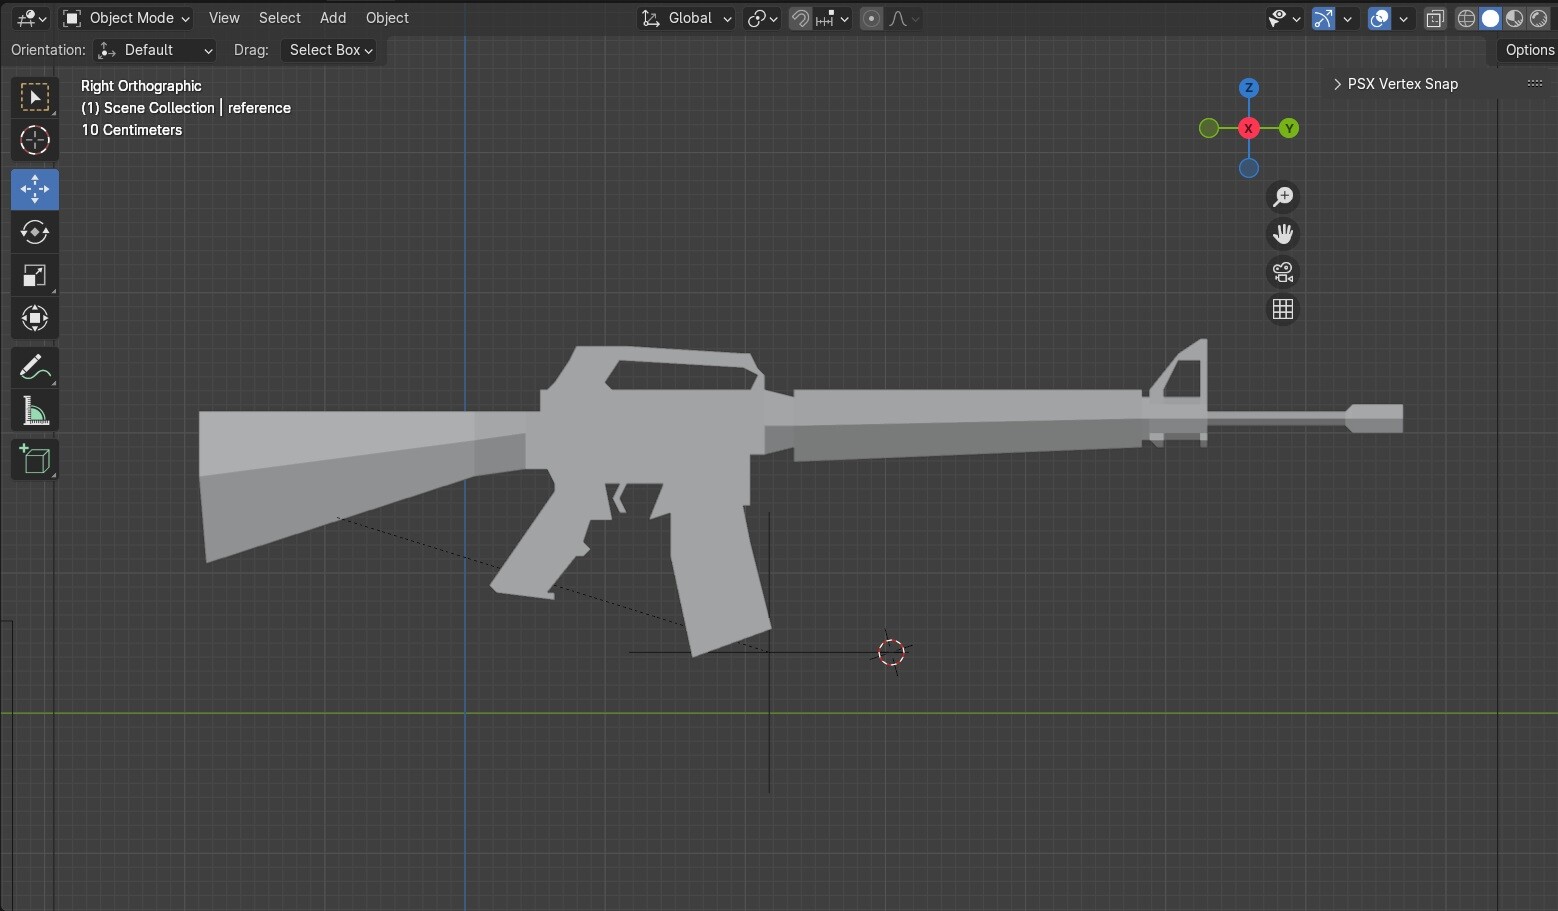Click the Z axis on the navigation gizmo
Viewport: 1558px width, 911px height.
click(x=1249, y=88)
